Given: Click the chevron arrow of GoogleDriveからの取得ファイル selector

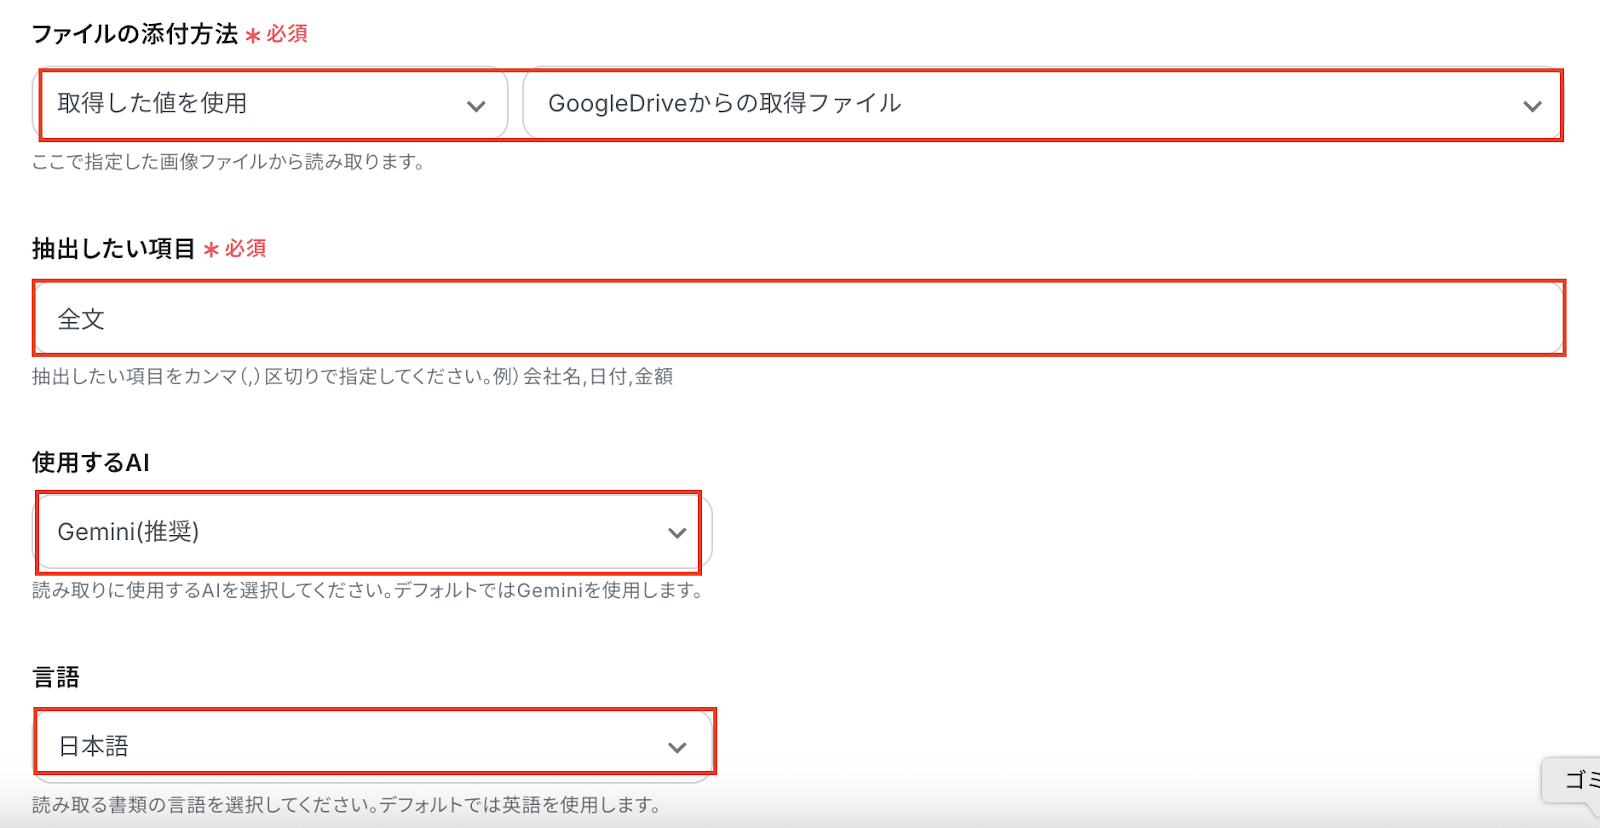Looking at the screenshot, I should (1532, 106).
